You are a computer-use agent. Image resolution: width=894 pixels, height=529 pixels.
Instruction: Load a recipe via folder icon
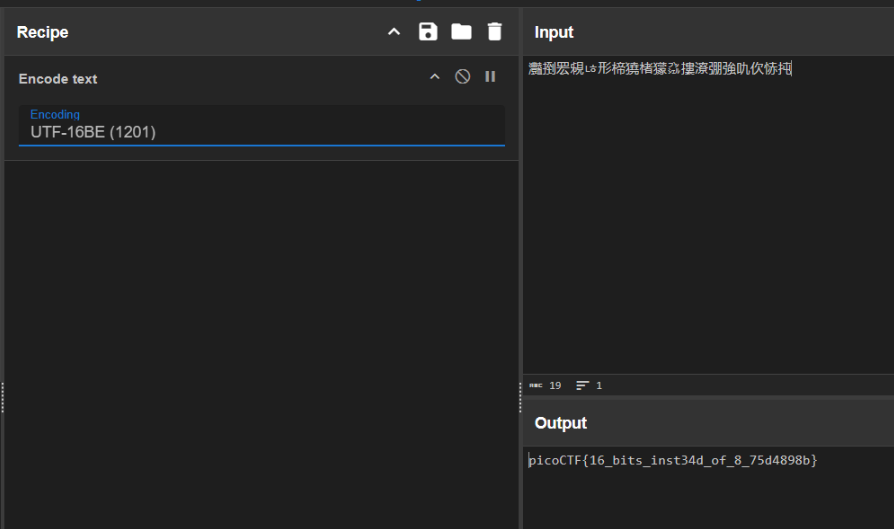click(461, 32)
